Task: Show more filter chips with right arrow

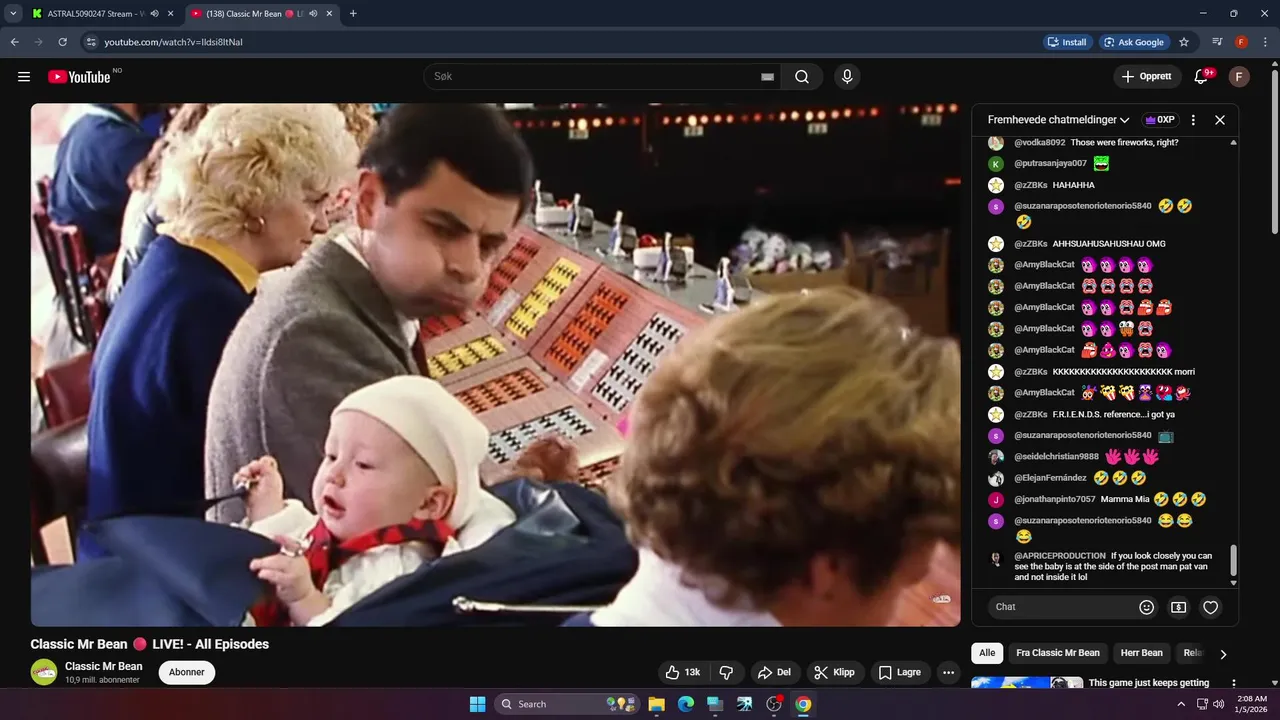Action: [1223, 654]
